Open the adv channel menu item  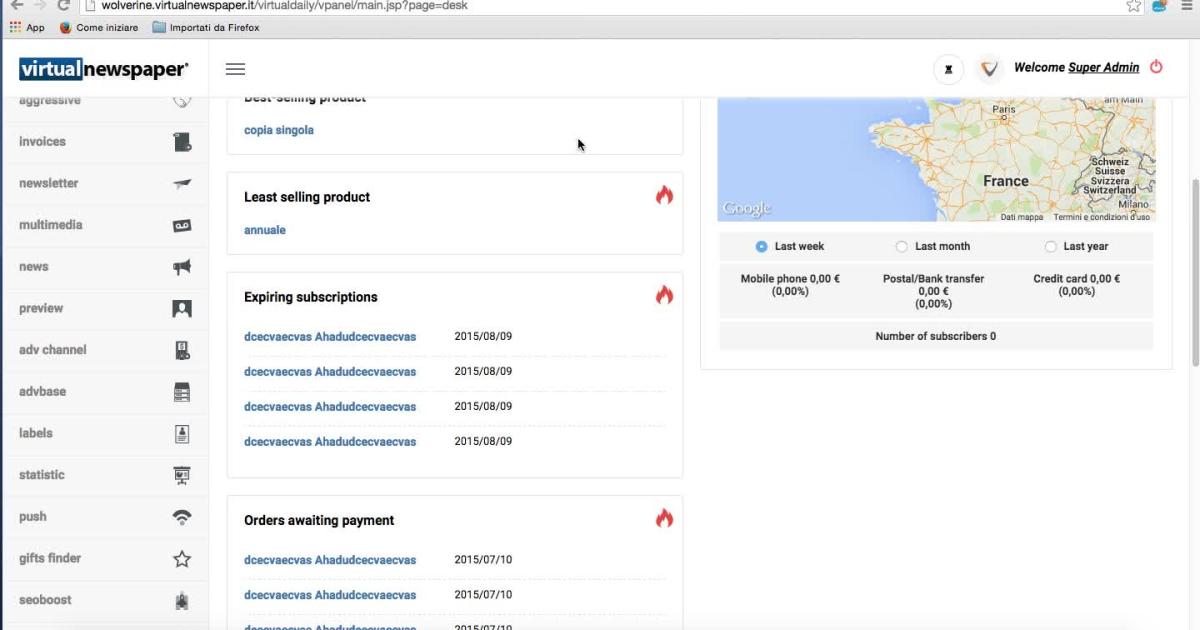coord(52,350)
